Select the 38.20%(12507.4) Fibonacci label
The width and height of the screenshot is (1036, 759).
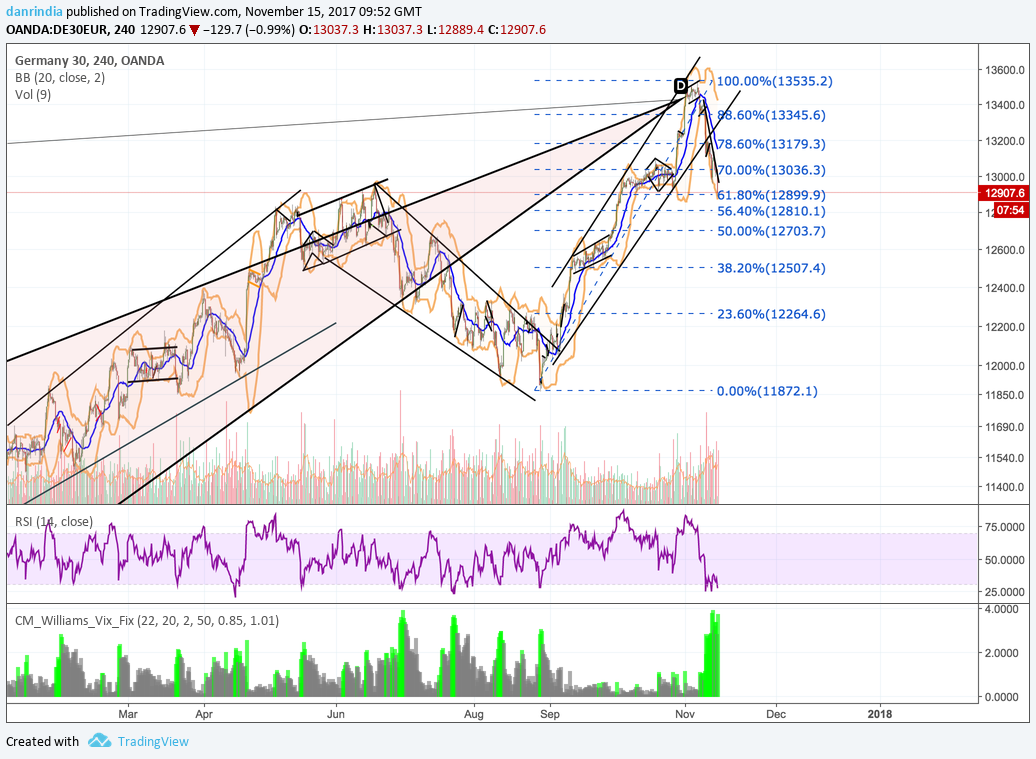[x=771, y=268]
